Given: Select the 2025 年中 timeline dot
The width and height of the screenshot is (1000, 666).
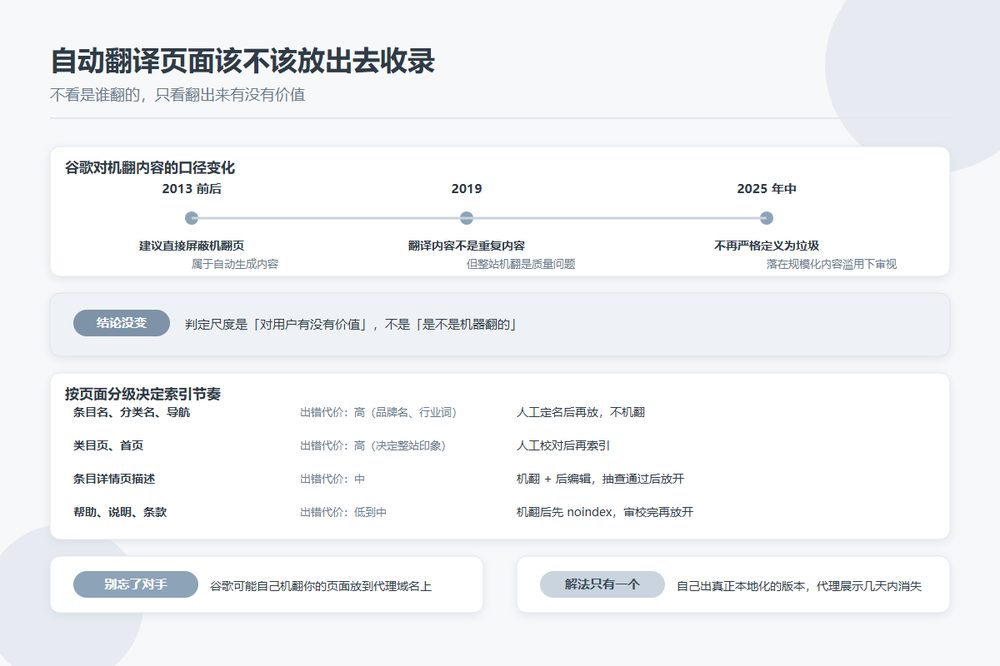Looking at the screenshot, I should pyautogui.click(x=766, y=218).
